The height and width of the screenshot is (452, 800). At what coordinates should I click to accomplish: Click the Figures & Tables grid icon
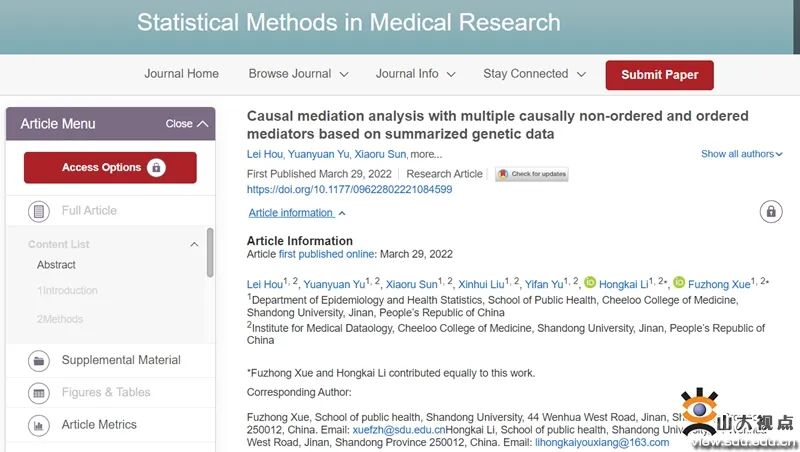(x=39, y=393)
